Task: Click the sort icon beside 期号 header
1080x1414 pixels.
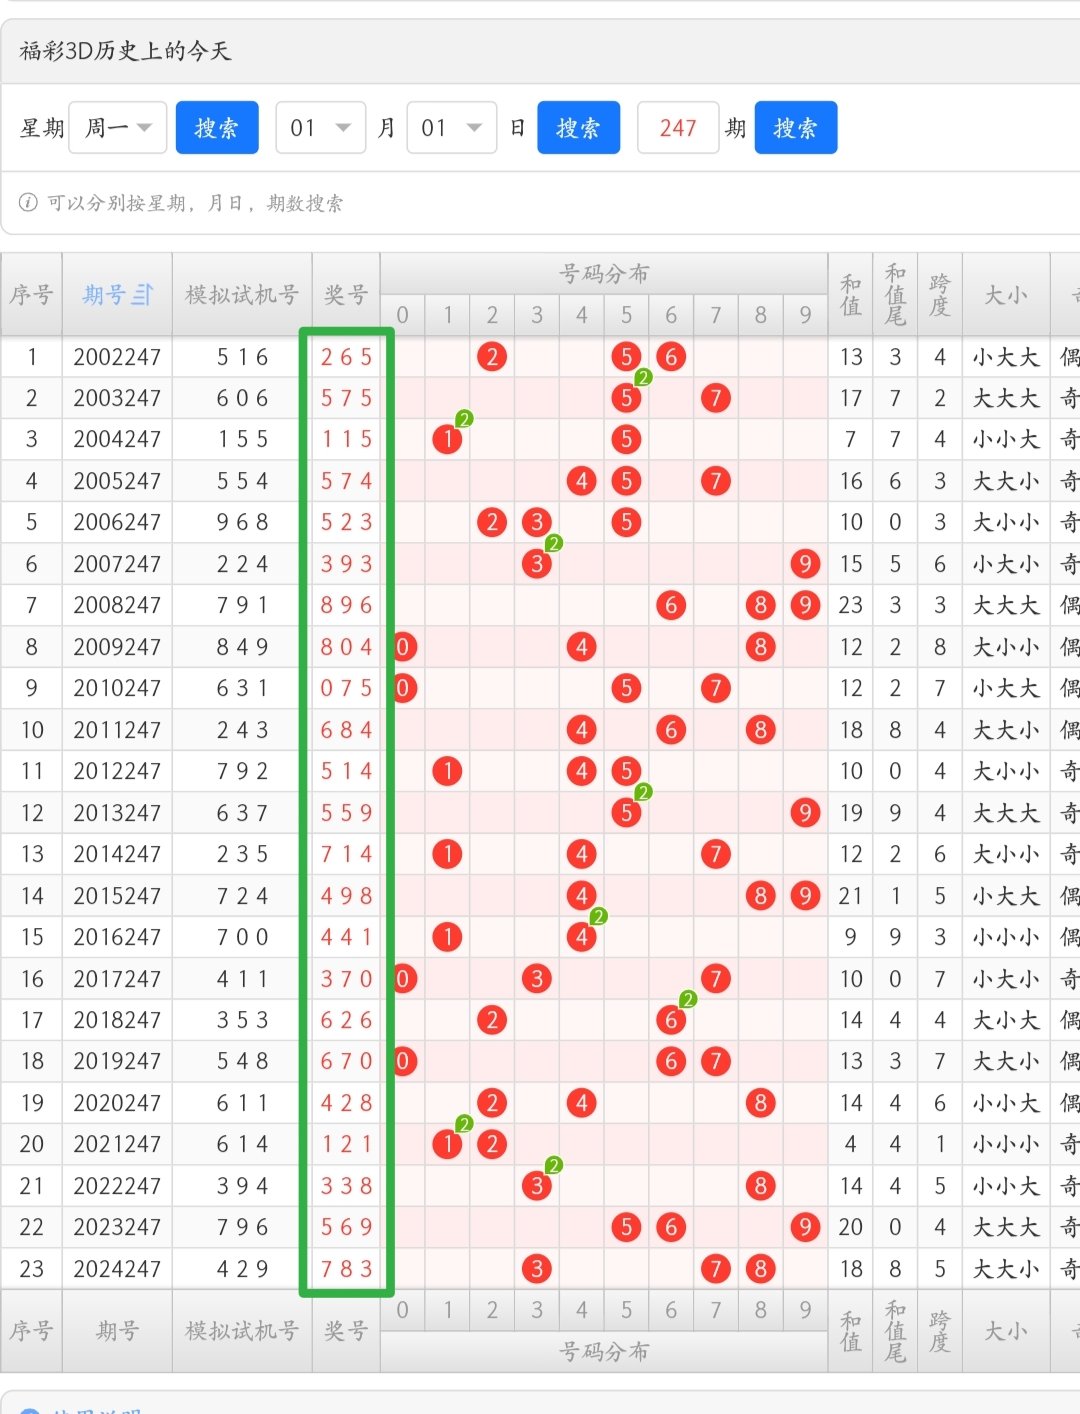Action: tap(143, 295)
